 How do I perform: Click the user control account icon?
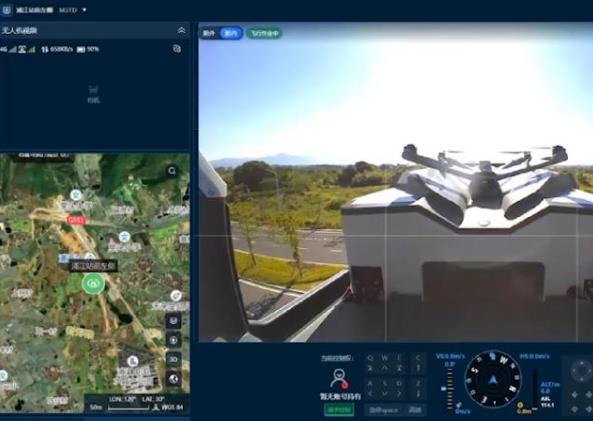coord(339,379)
